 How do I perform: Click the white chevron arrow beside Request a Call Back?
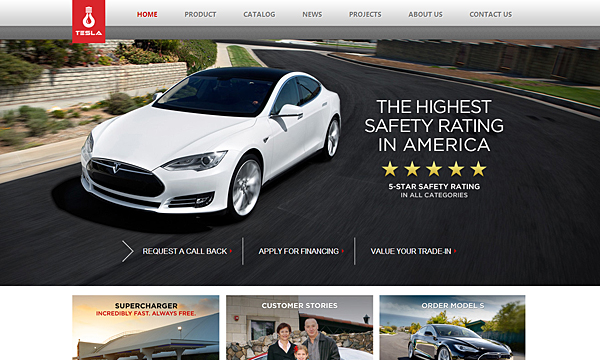(x=127, y=251)
